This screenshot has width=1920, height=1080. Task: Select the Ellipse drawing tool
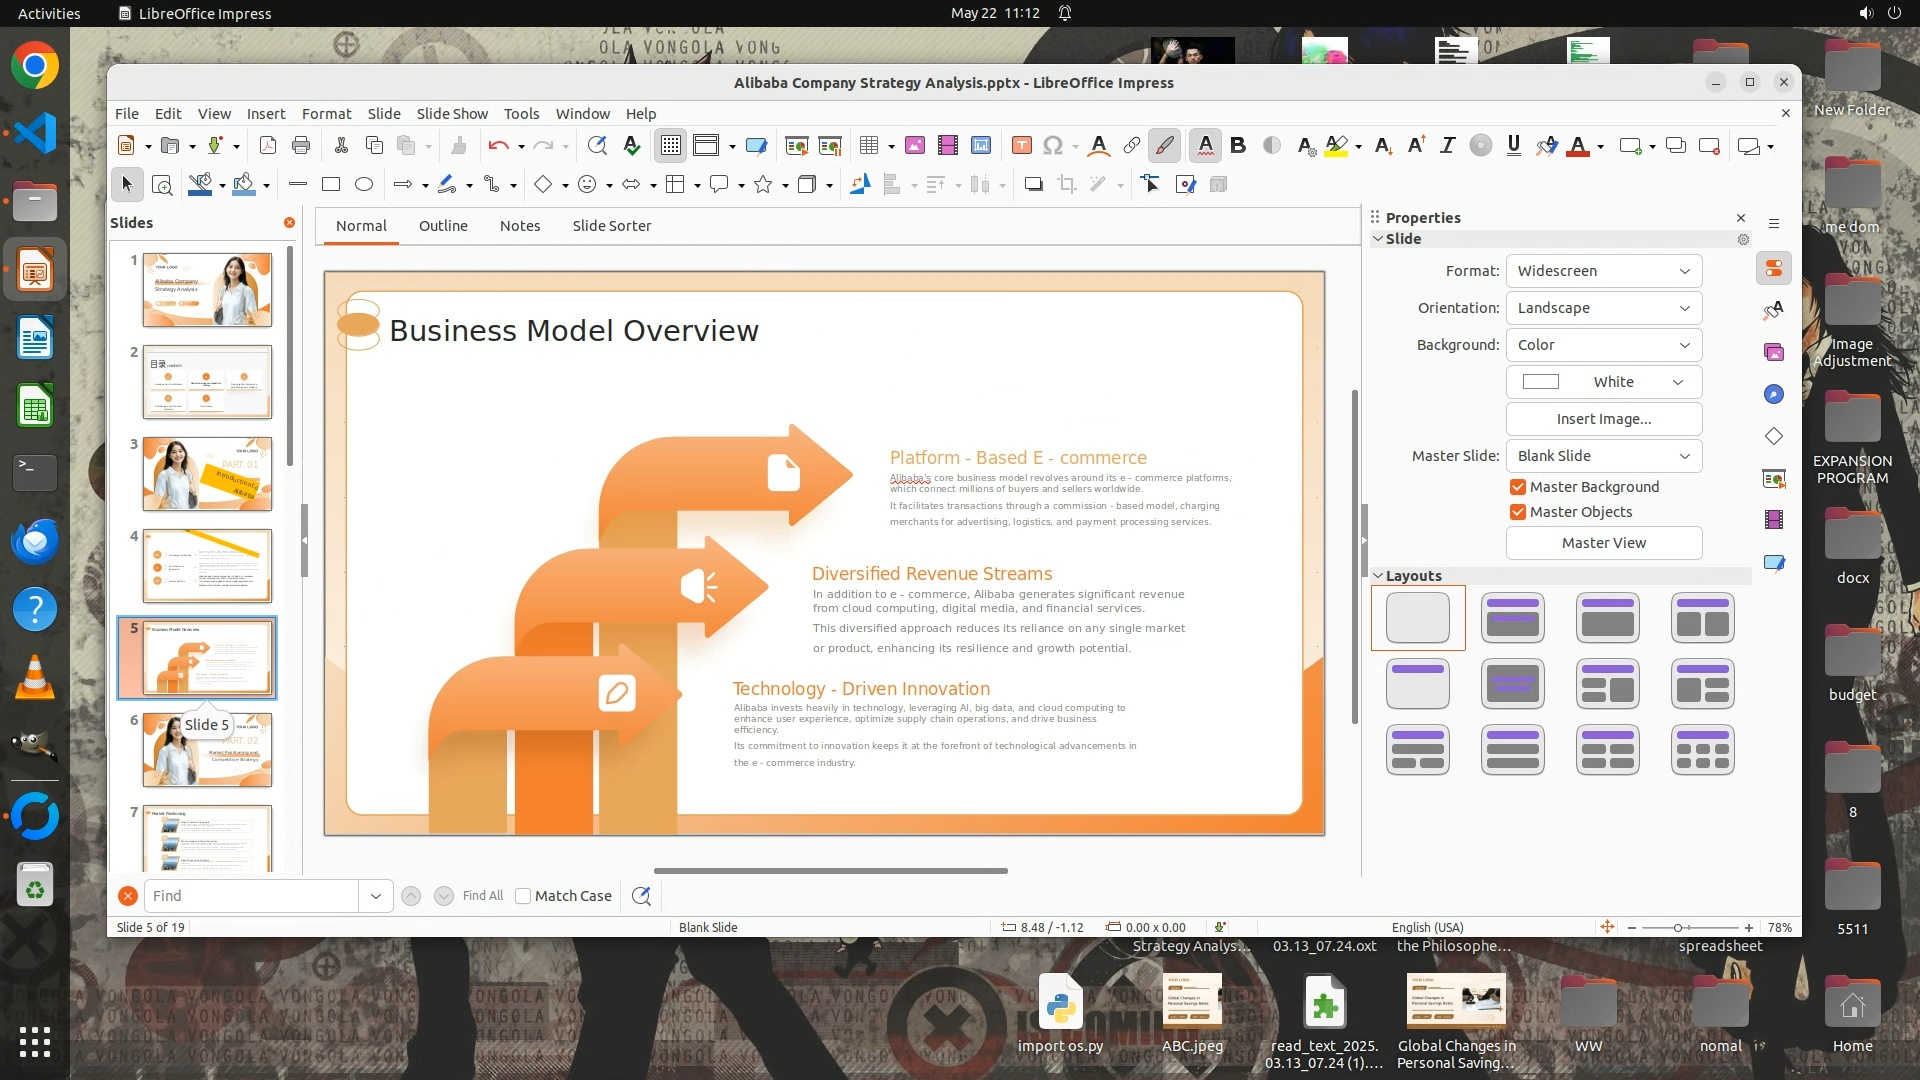click(x=364, y=184)
